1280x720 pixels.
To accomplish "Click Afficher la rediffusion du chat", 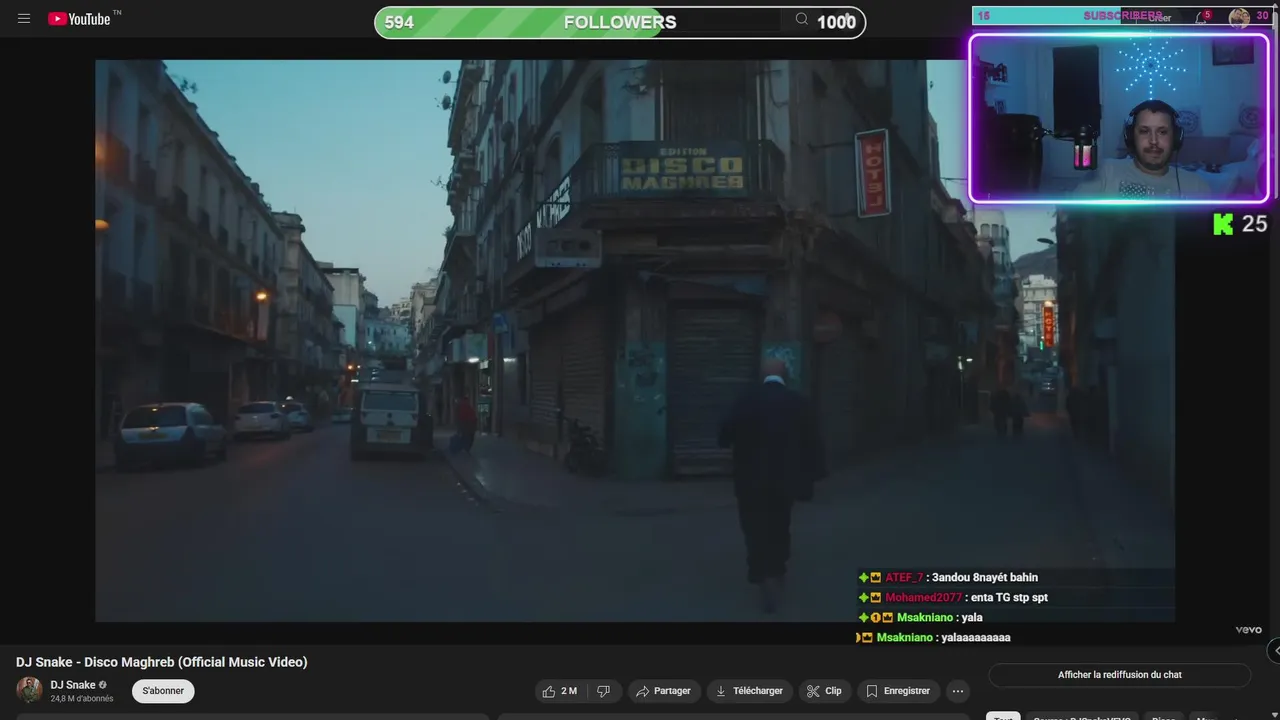I will coord(1120,675).
